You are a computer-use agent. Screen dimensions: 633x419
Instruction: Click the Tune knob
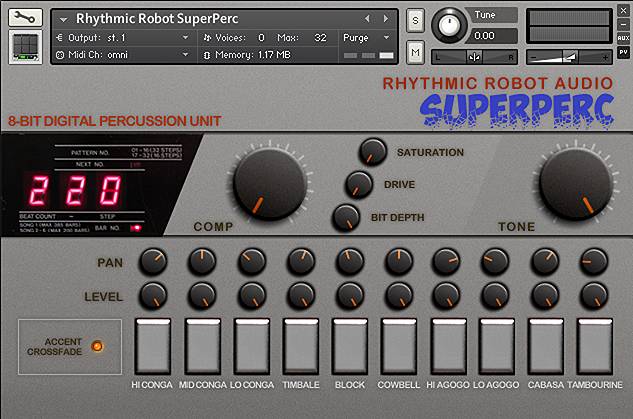point(449,25)
